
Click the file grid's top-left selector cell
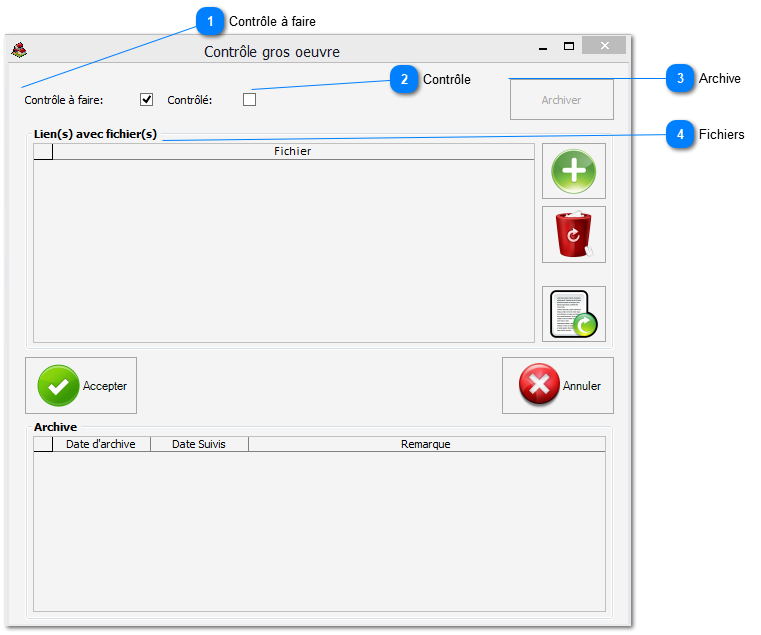pyautogui.click(x=43, y=152)
